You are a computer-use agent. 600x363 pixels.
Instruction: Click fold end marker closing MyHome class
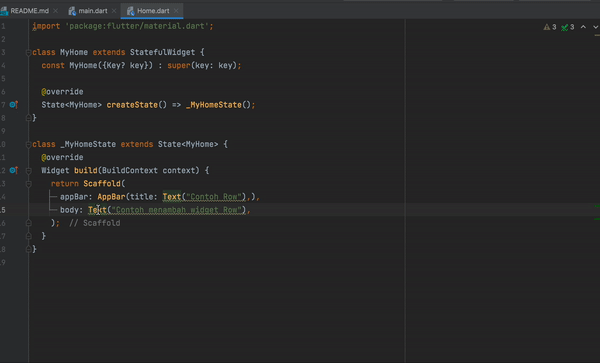coord(28,118)
